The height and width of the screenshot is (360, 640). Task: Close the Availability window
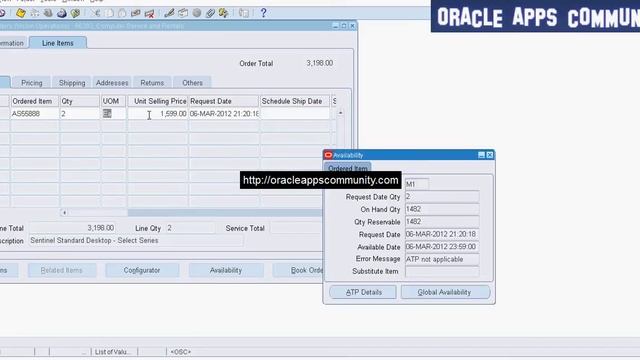coord(490,155)
